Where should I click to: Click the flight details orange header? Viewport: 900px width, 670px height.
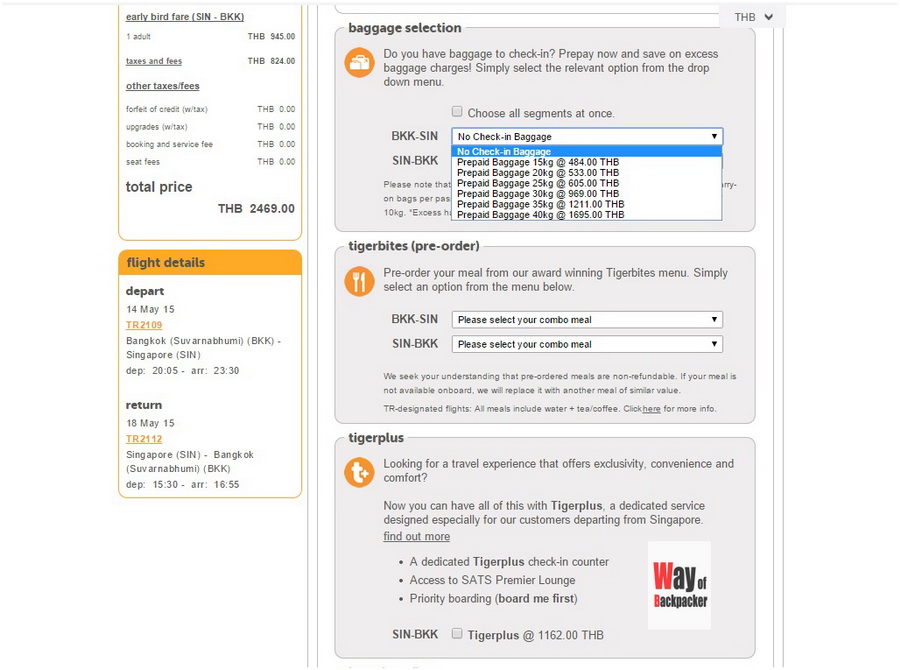210,262
